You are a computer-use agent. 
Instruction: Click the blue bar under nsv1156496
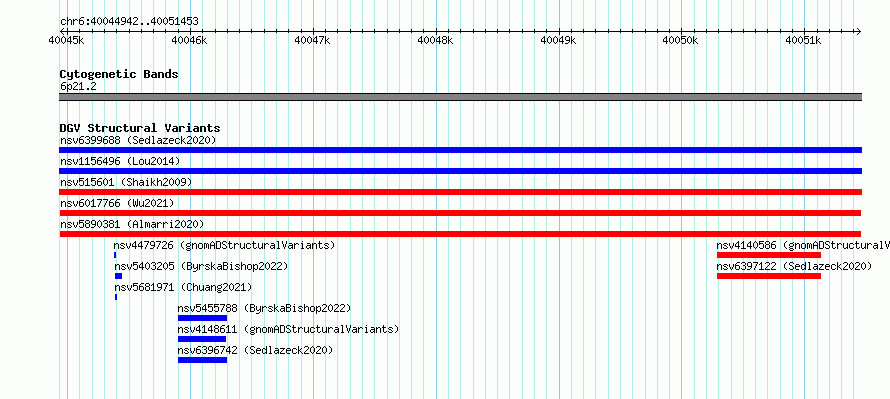460,171
